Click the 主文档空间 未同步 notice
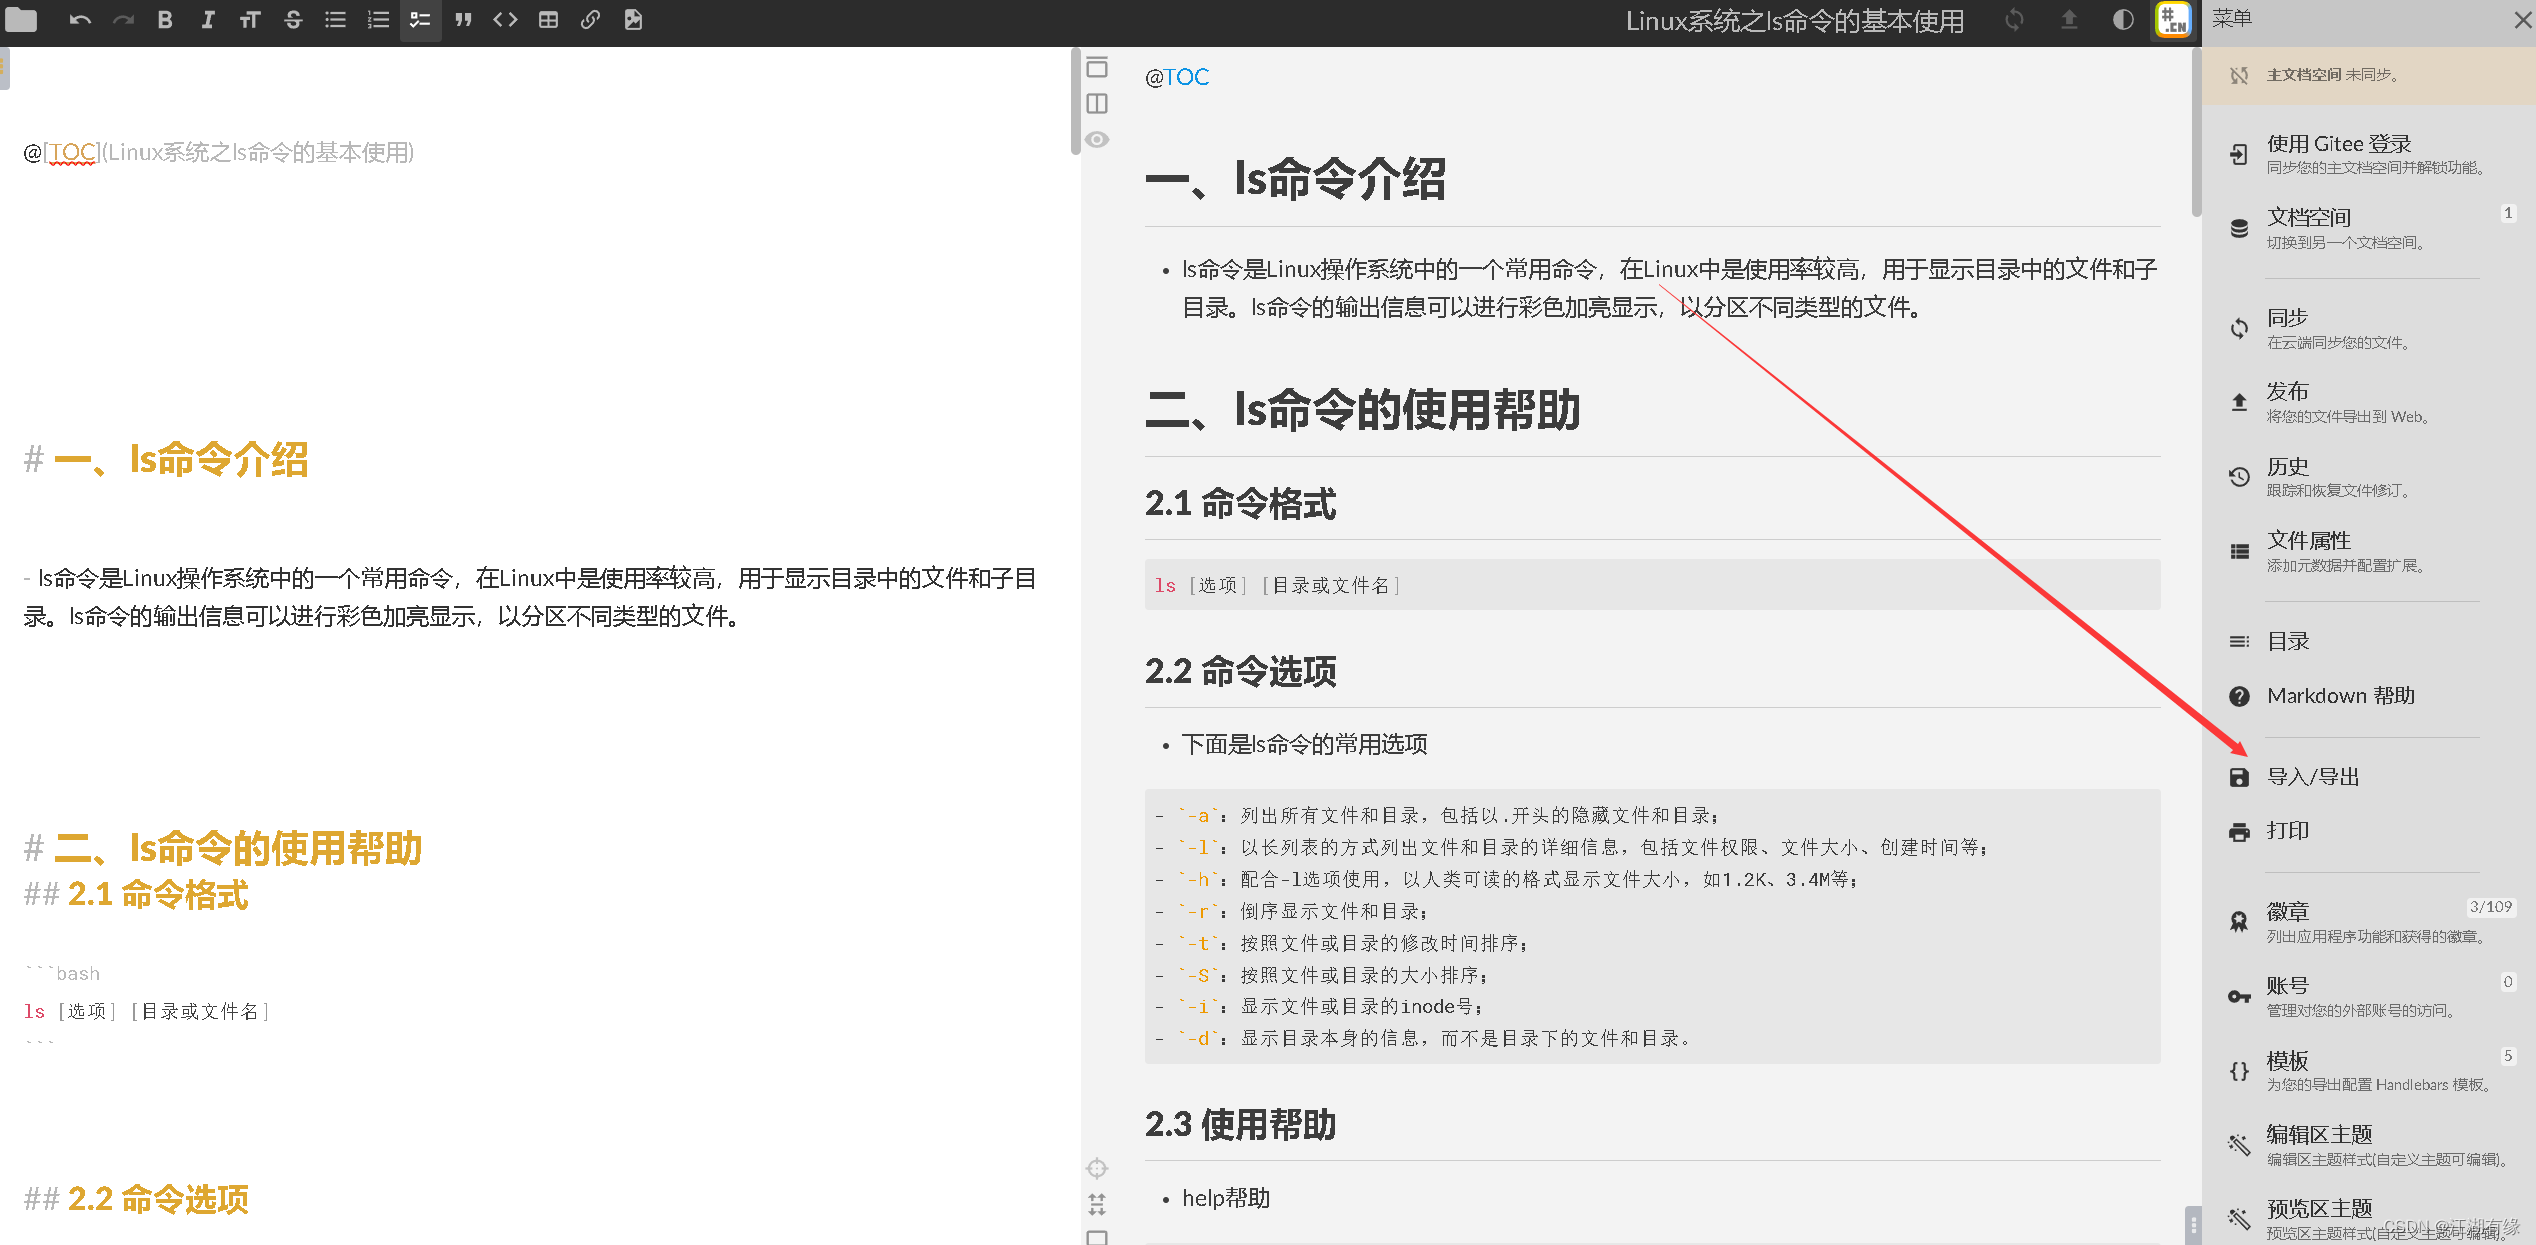This screenshot has height=1245, width=2536. click(2368, 75)
